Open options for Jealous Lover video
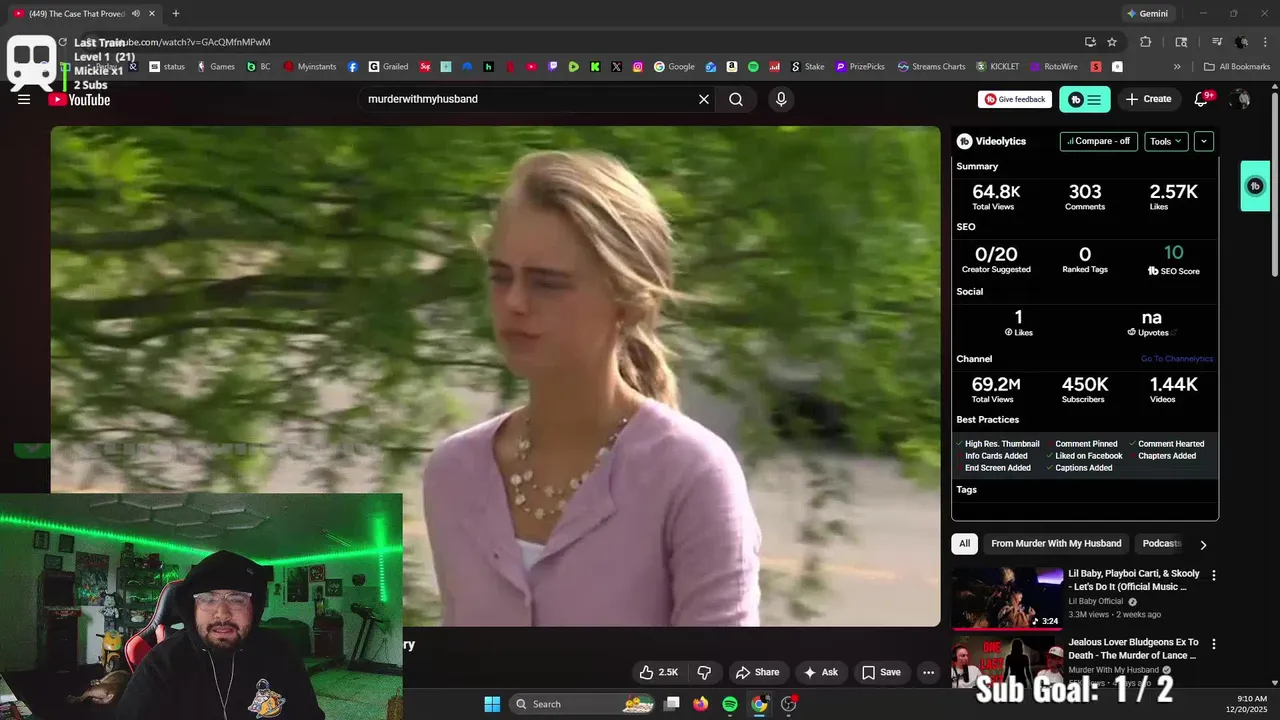 click(x=1214, y=644)
